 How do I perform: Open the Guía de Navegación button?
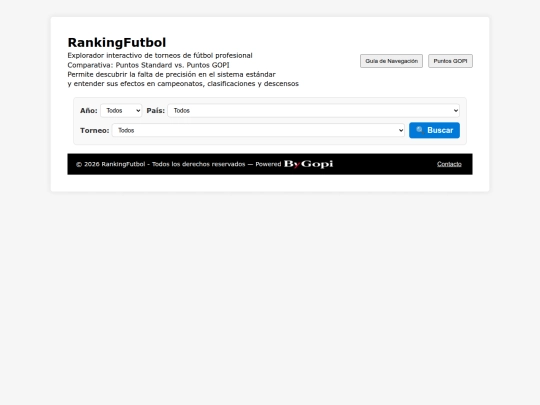391,61
